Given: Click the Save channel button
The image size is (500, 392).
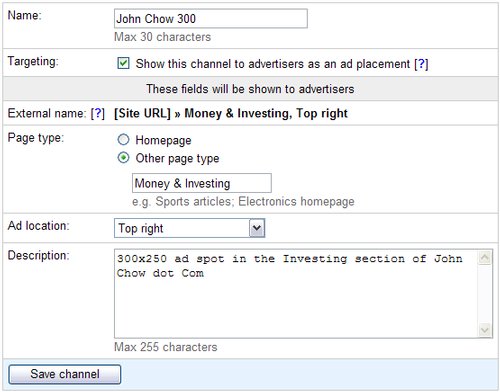Looking at the screenshot, I should click(x=65, y=374).
